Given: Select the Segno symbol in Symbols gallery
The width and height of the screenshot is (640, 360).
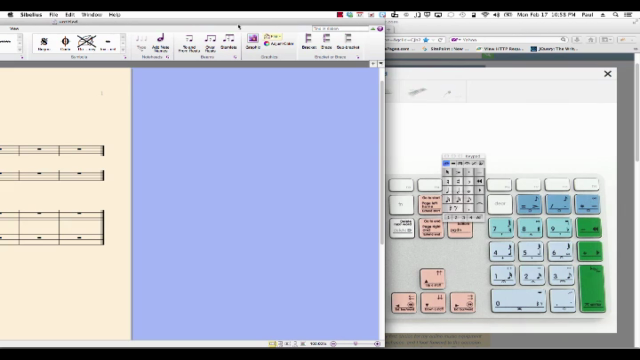Looking at the screenshot, I should coord(44,42).
